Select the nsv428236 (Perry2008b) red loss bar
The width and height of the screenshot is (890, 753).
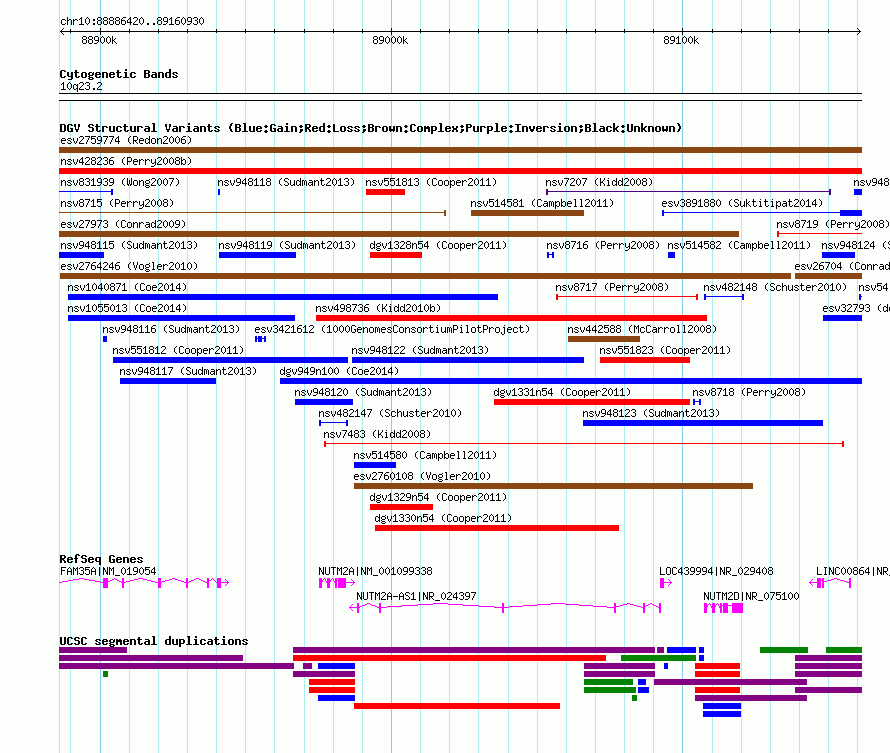[x=460, y=171]
